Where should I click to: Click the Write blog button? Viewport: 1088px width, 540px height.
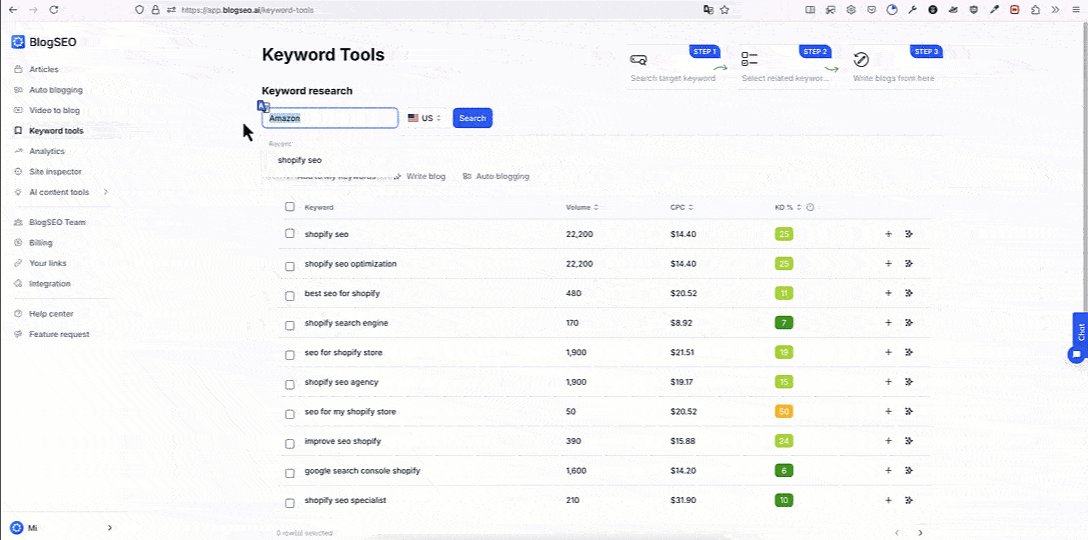pos(420,176)
